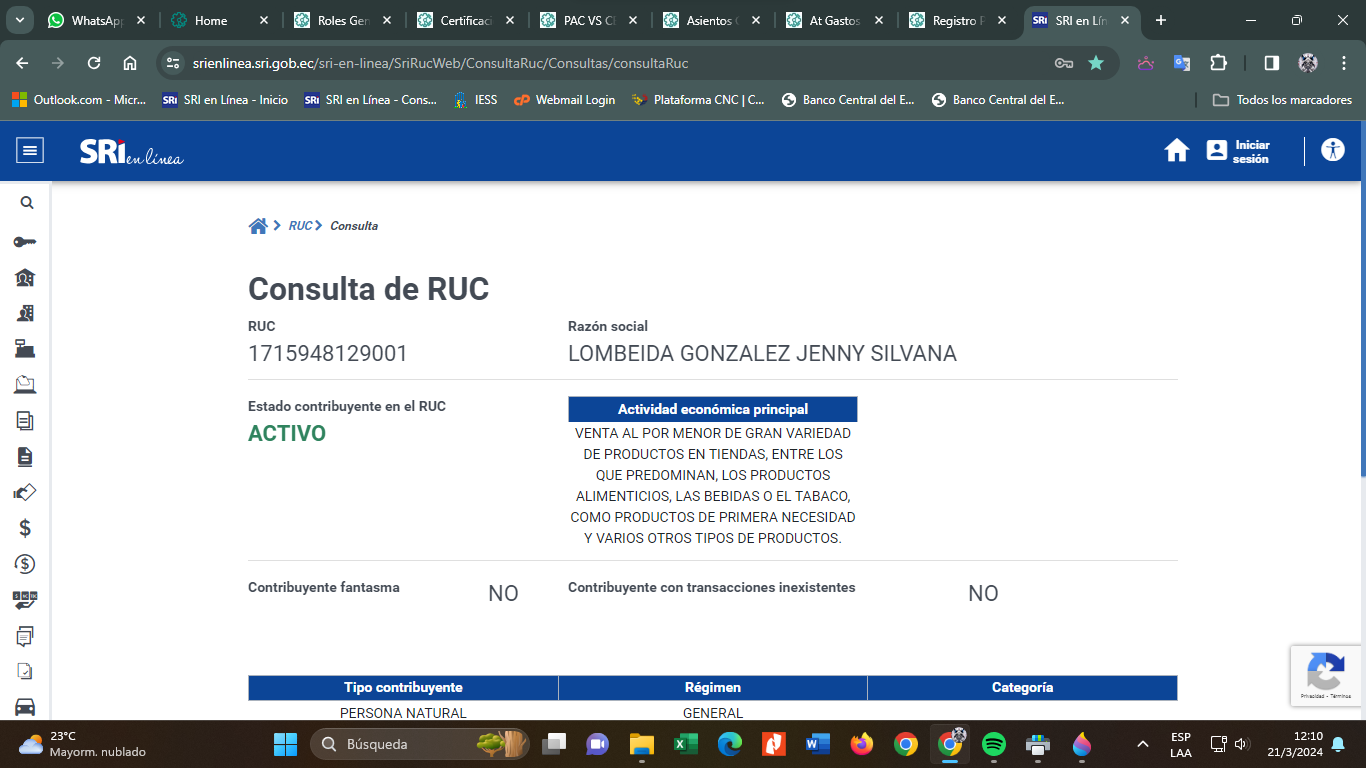Open the SRI hamburger menu
Viewport: 1366px width, 768px height.
[30, 151]
